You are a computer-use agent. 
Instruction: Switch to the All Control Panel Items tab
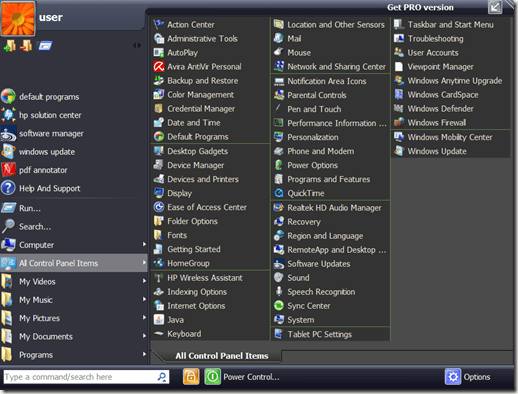[x=222, y=356]
